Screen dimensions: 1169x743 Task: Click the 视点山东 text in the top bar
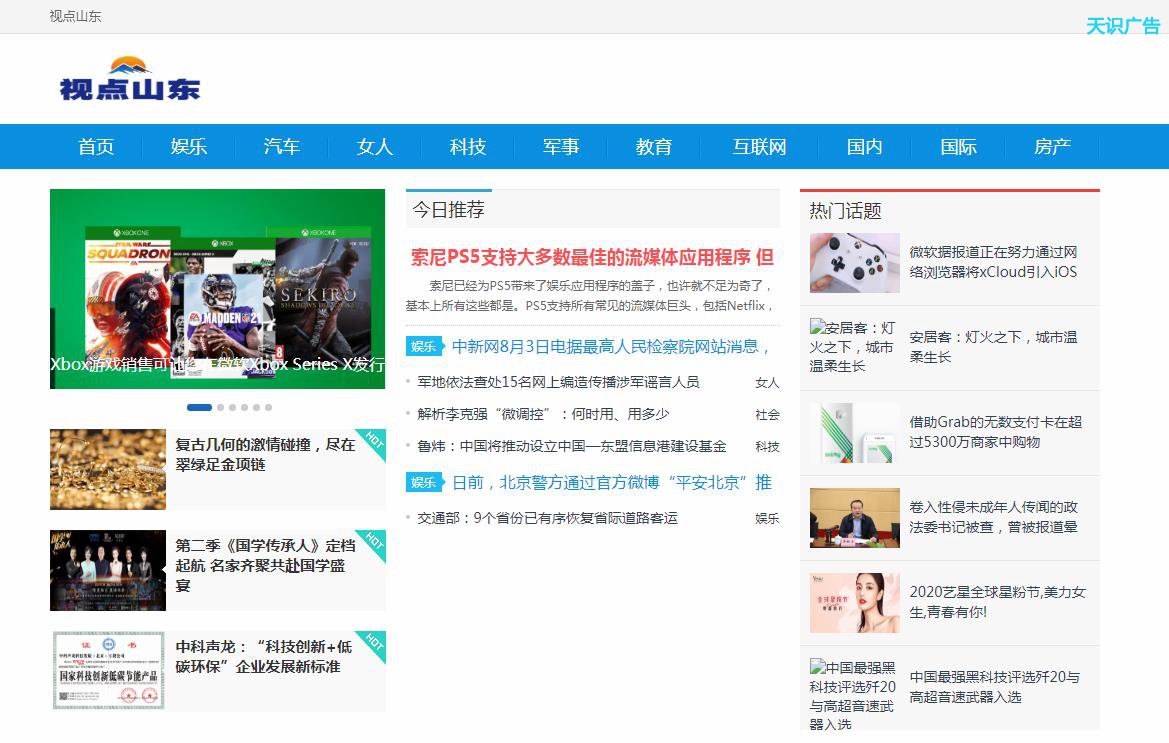(75, 16)
